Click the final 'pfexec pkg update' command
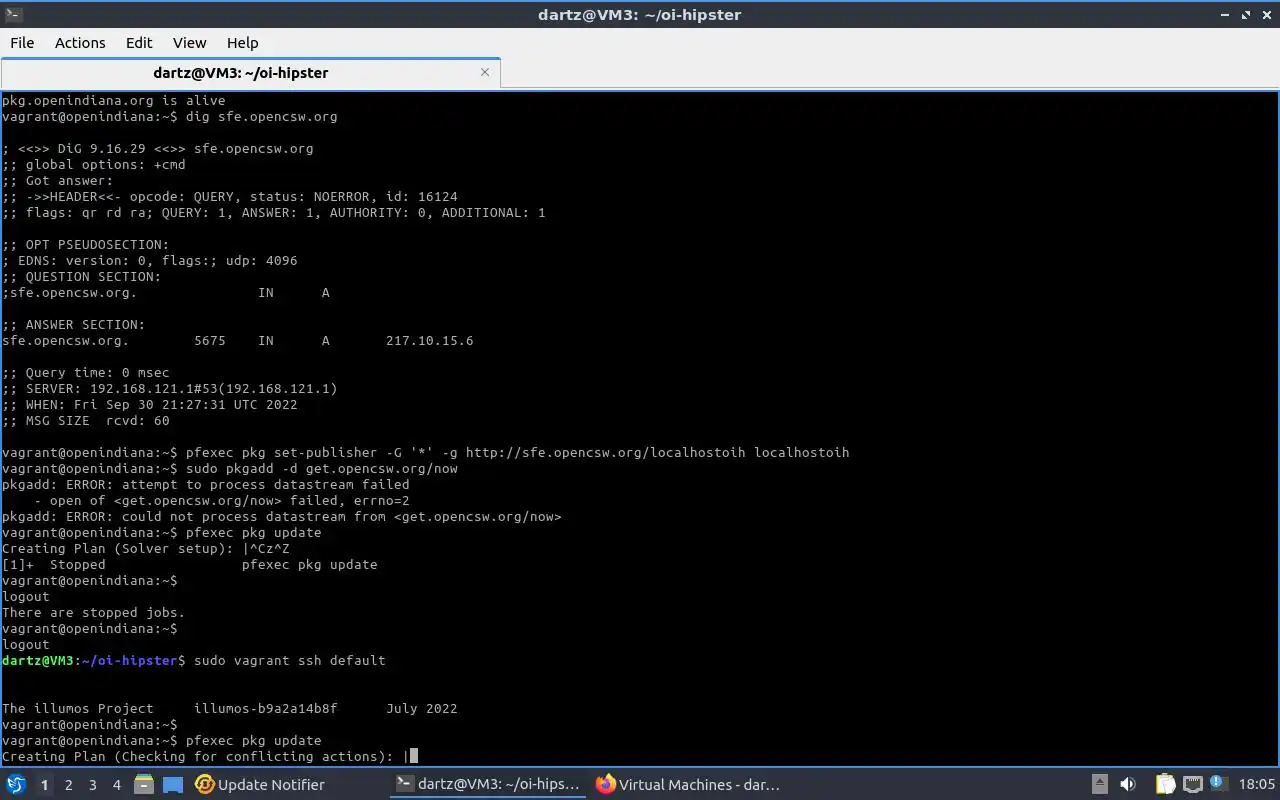Screen dimensions: 1280x800 tap(253, 740)
